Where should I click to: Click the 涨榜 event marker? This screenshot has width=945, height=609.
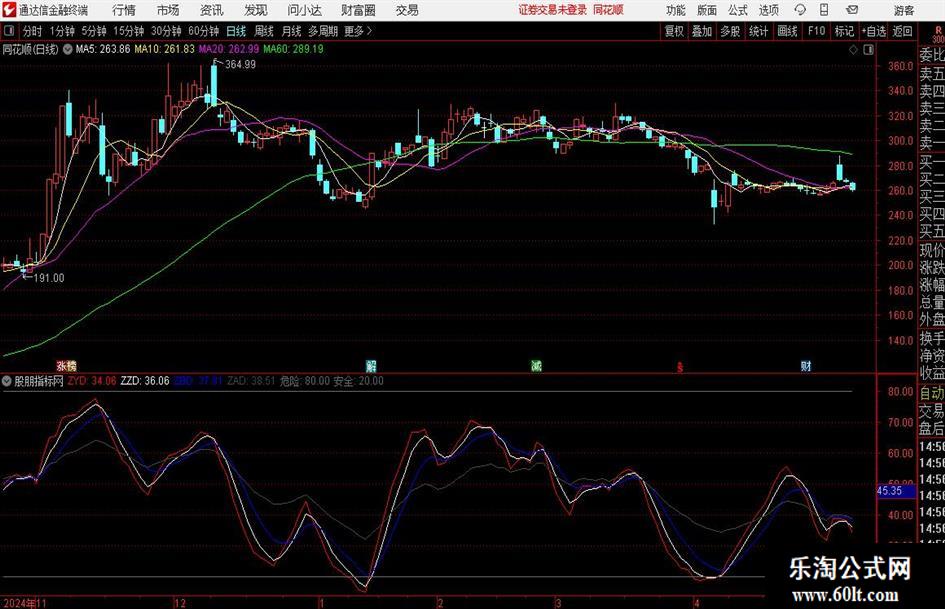67,366
